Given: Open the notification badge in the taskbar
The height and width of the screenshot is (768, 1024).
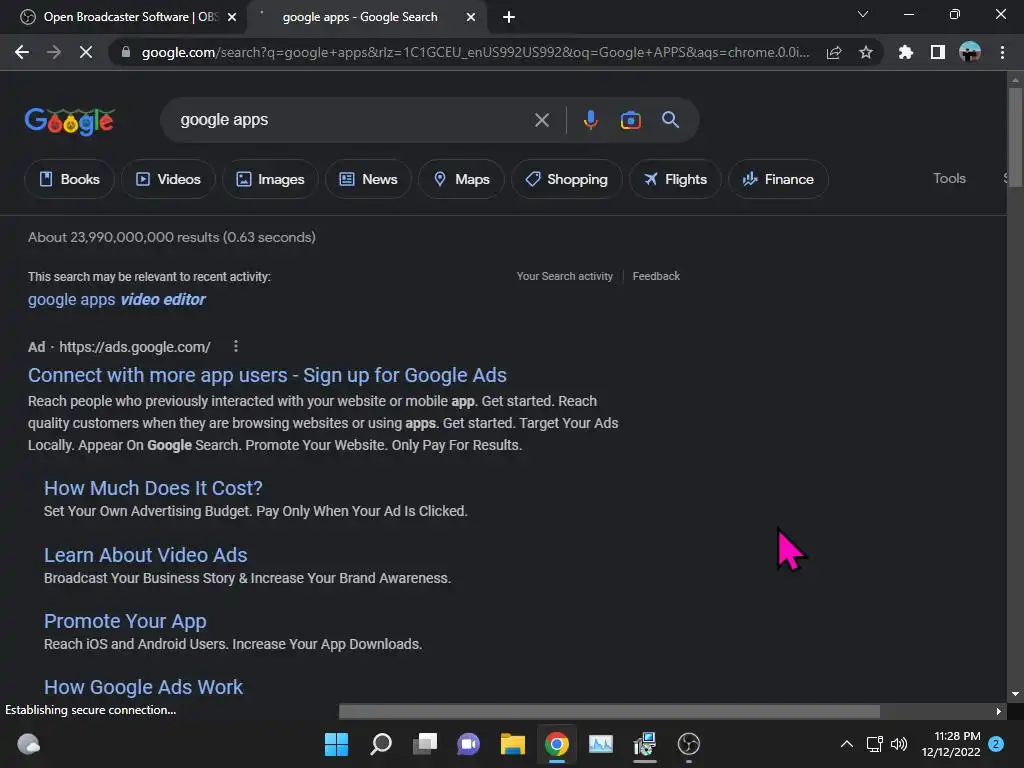Looking at the screenshot, I should click(x=996, y=744).
